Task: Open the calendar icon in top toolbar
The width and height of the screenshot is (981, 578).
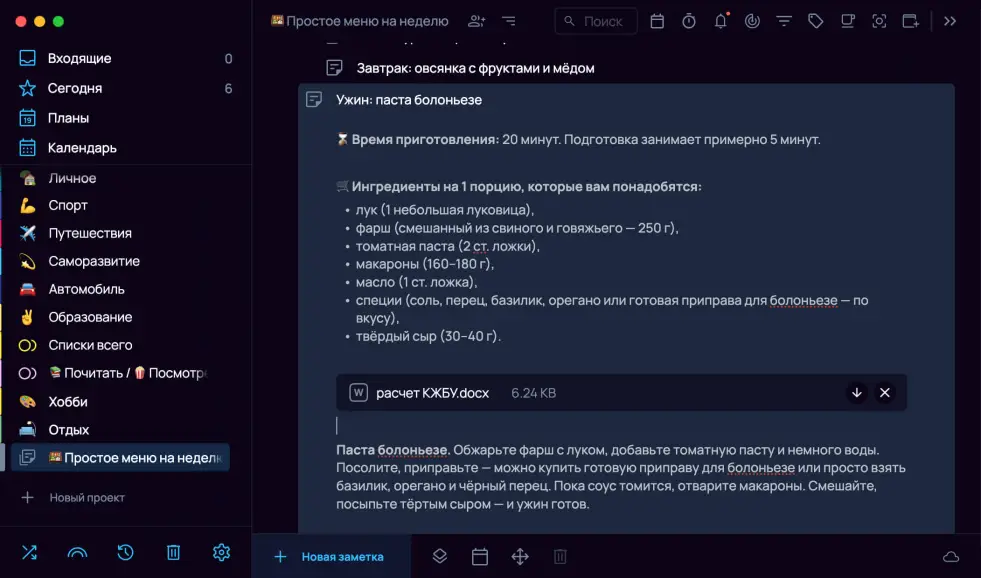Action: click(x=657, y=21)
